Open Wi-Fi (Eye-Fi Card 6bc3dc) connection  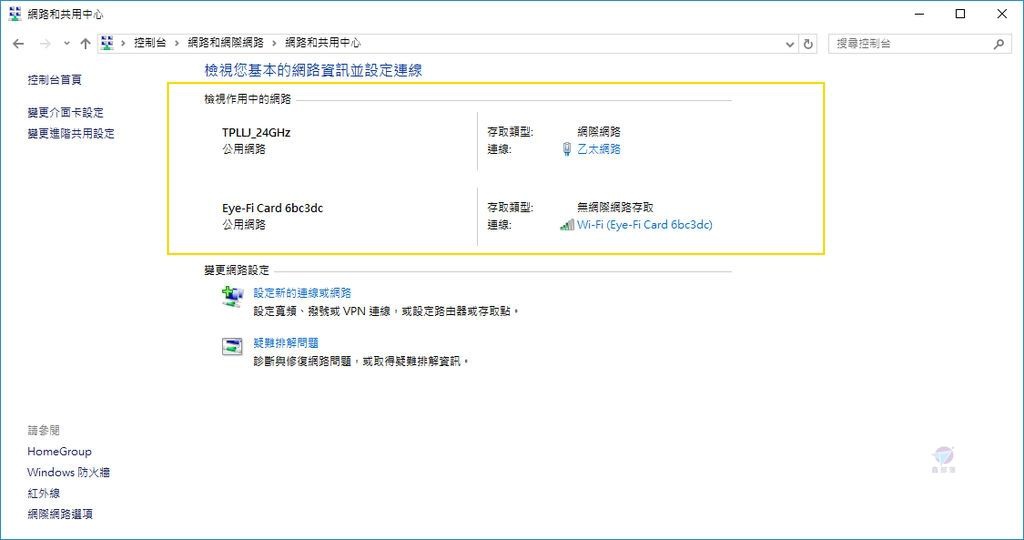point(645,225)
